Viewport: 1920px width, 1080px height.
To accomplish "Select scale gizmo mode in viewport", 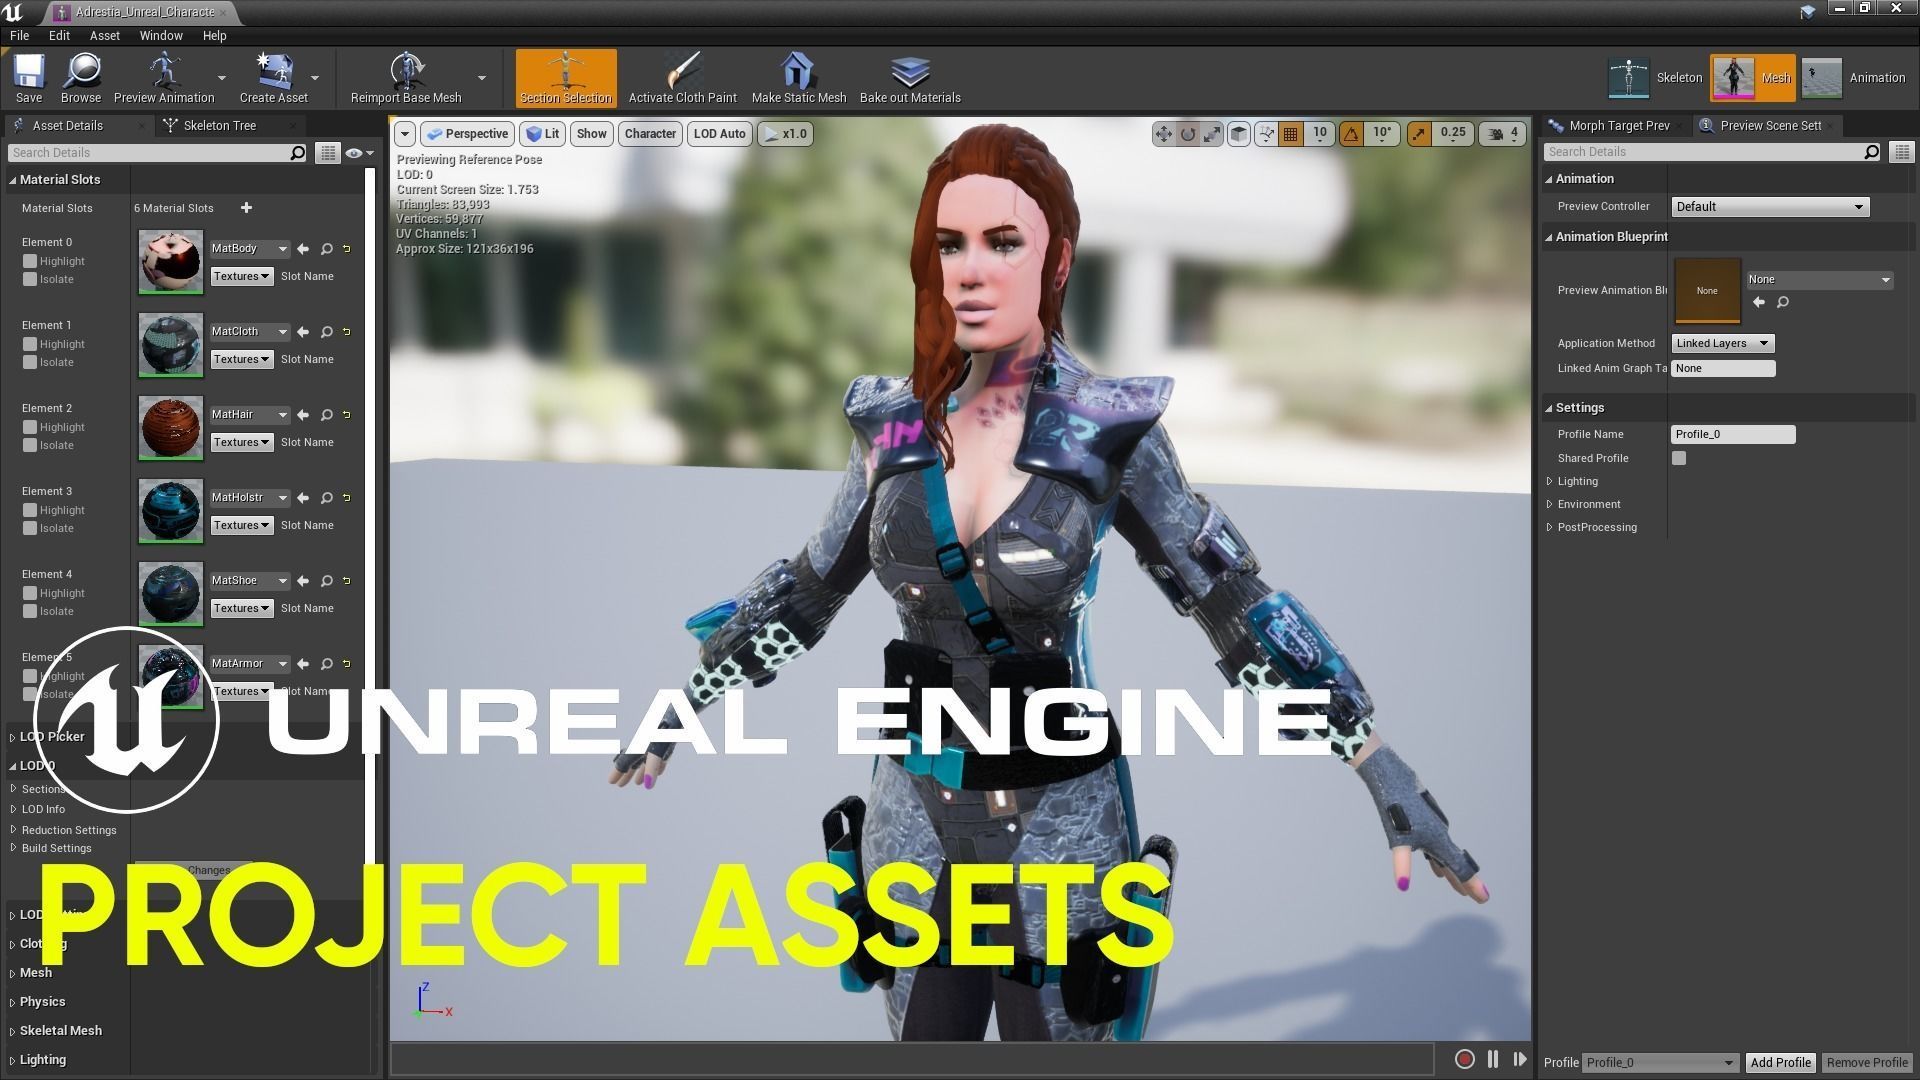I will click(x=1212, y=134).
